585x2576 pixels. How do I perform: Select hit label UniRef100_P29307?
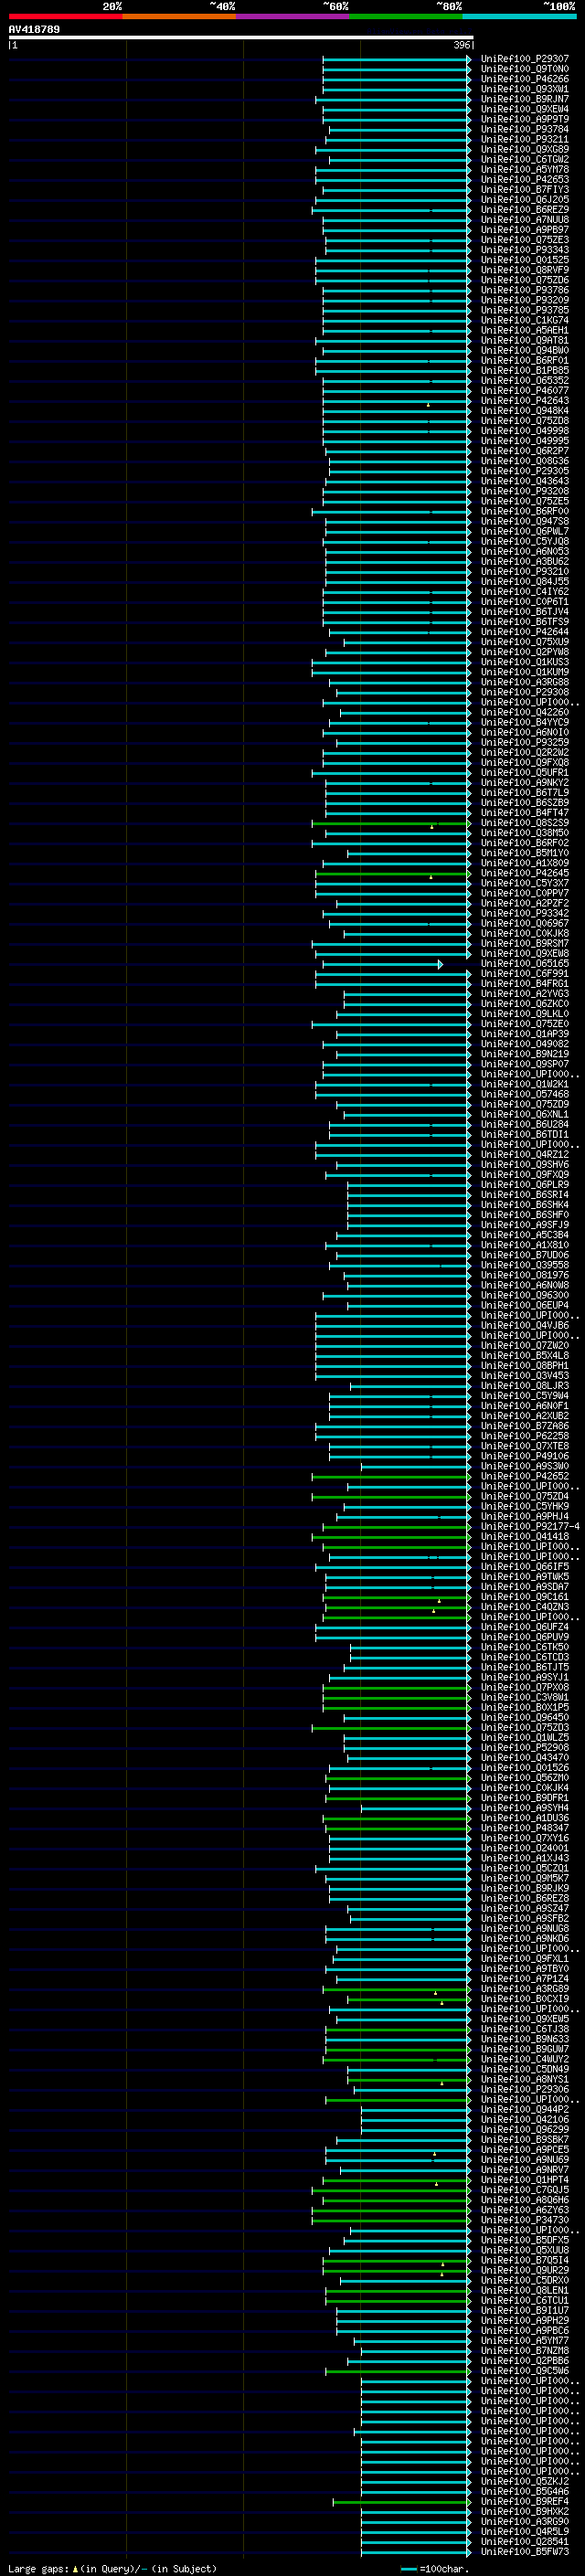point(525,59)
